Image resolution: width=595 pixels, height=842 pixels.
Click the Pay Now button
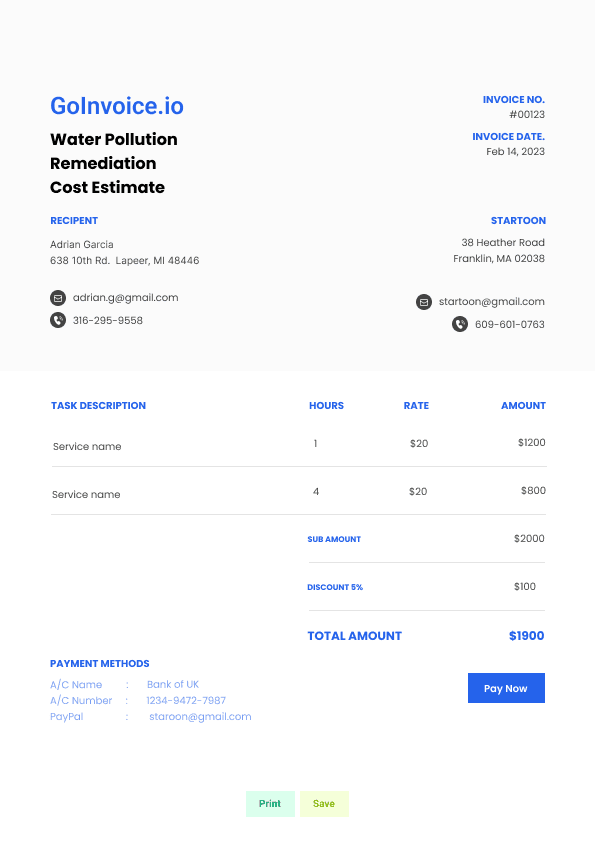(506, 688)
